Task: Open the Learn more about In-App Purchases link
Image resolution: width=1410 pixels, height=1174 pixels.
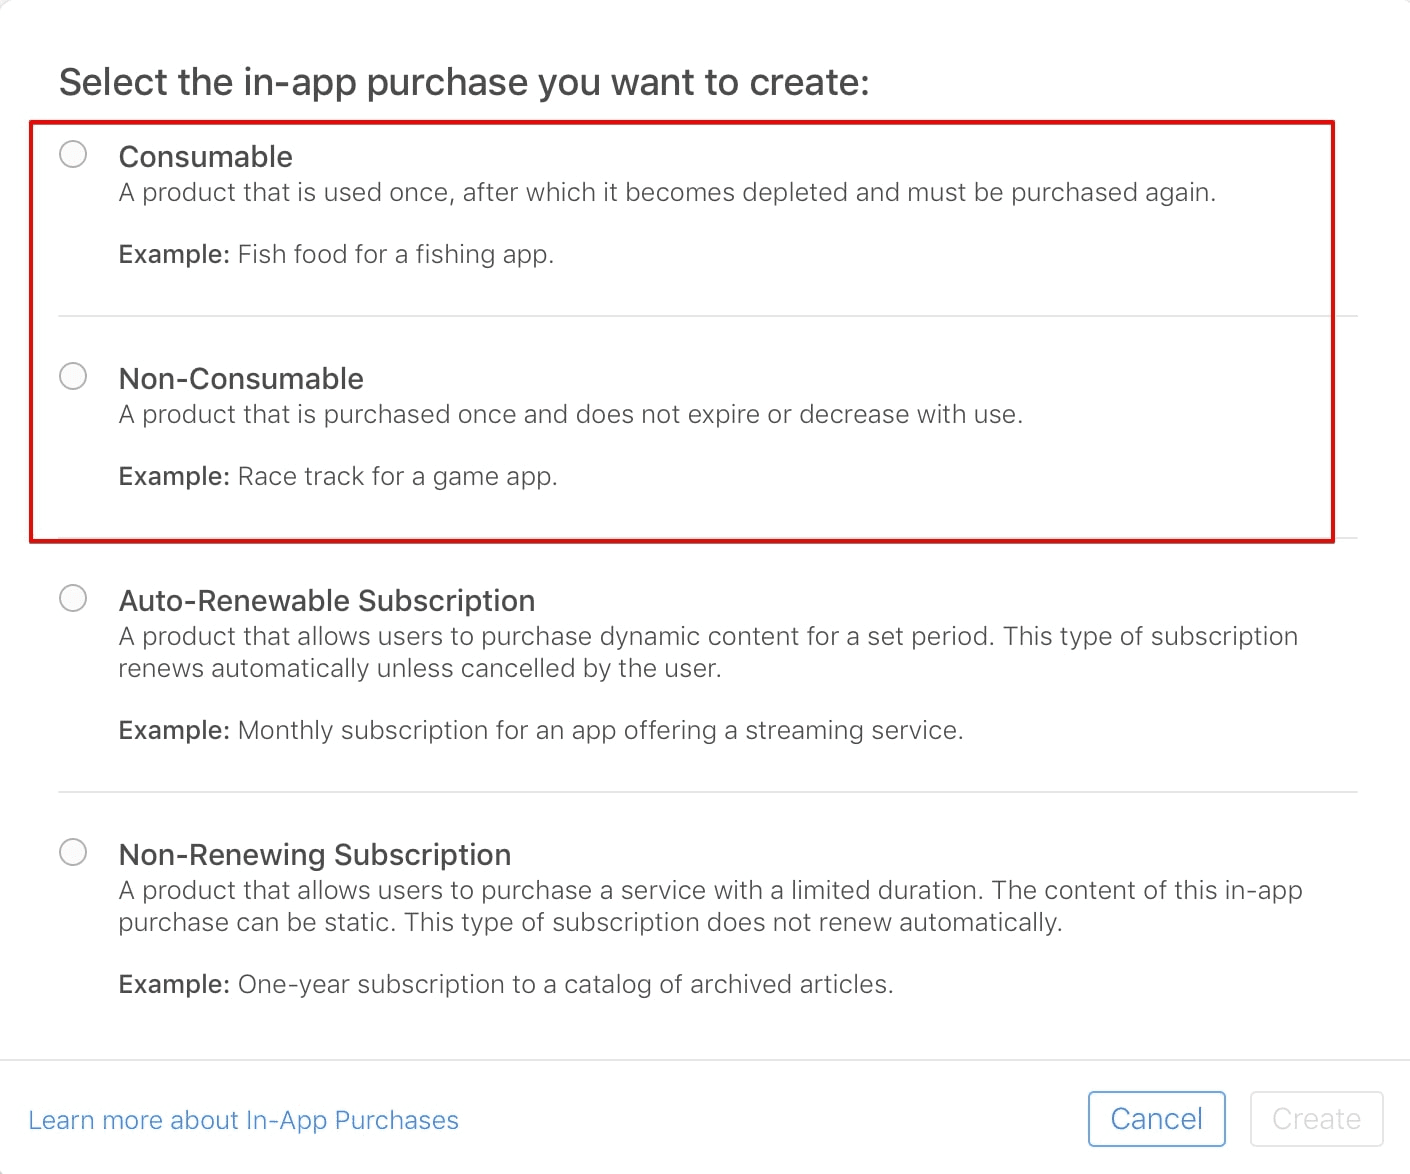Action: click(x=244, y=1120)
